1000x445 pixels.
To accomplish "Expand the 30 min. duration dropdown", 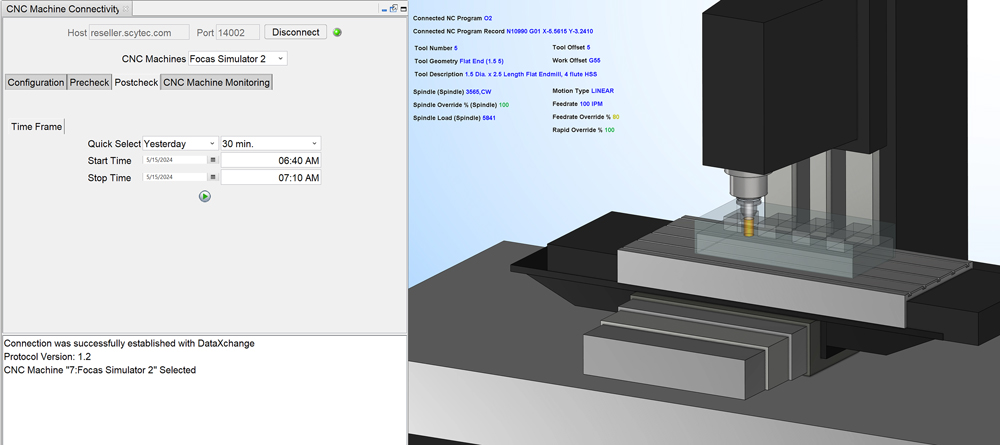I will [x=271, y=143].
